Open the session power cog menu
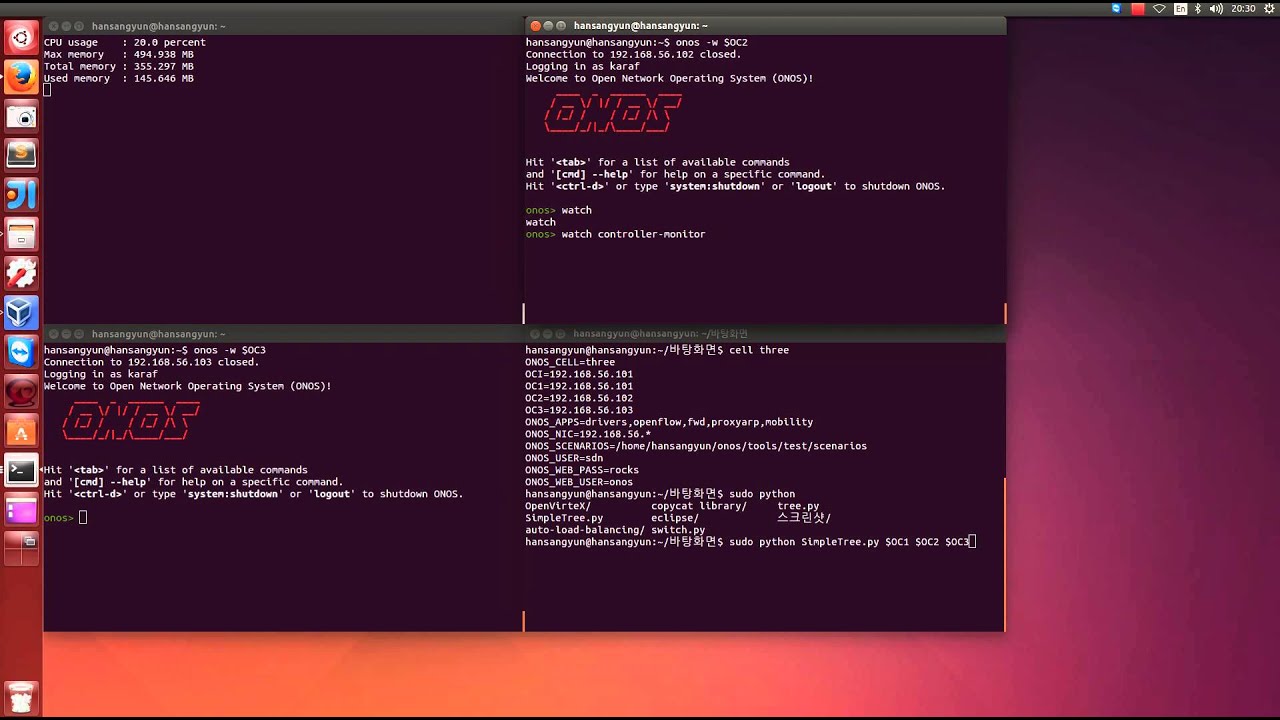Screen dimensions: 1280x720 pos(1269,8)
